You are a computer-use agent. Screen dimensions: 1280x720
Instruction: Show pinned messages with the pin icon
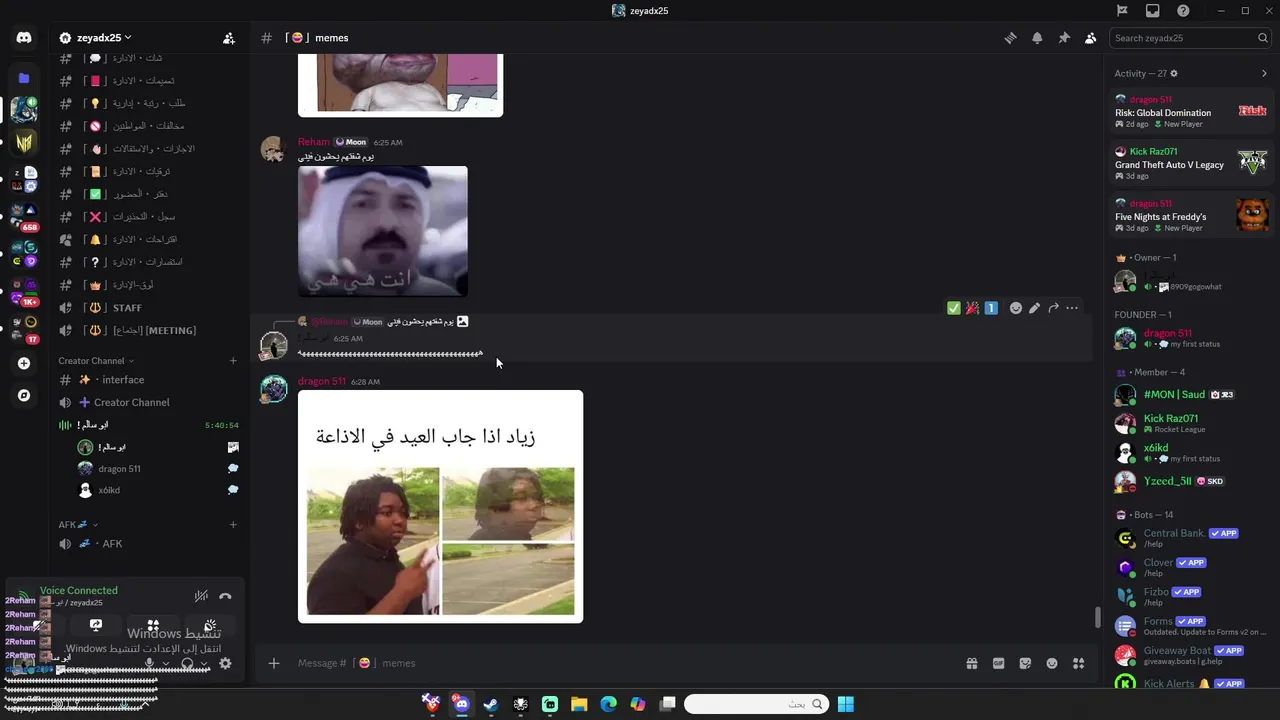pyautogui.click(x=1064, y=38)
